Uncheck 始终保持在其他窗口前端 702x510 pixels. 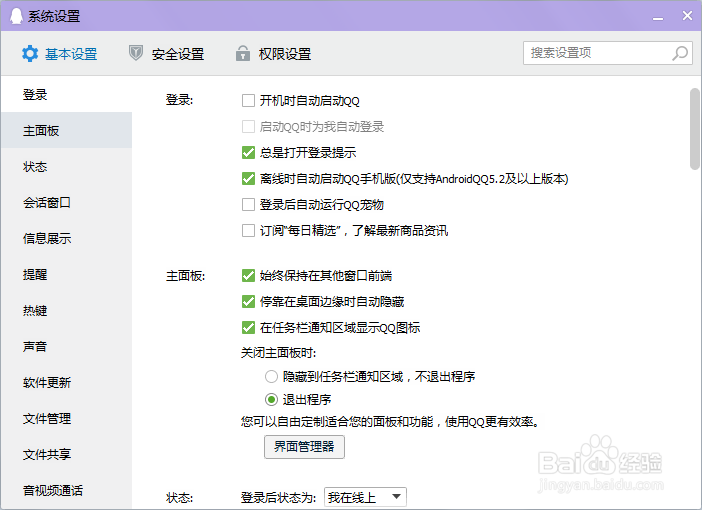[248, 275]
